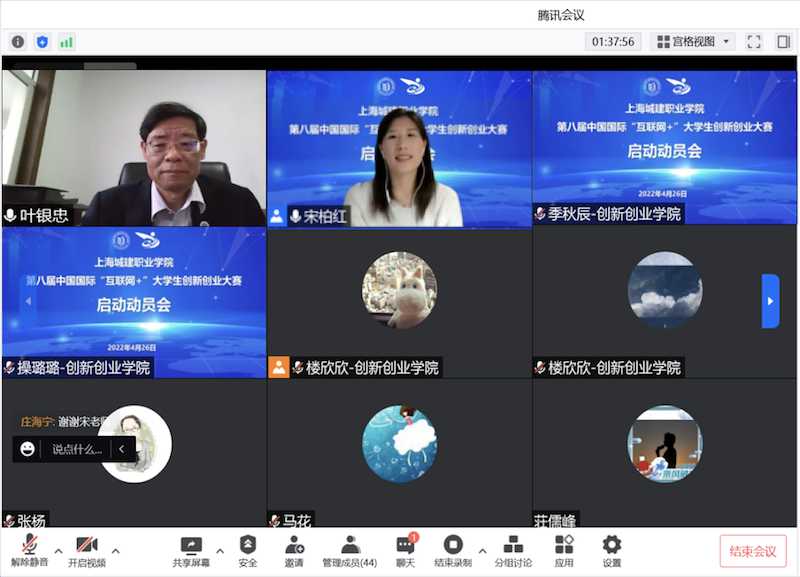Image resolution: width=800 pixels, height=577 pixels.
Task: Check the network signal strength icon
Action: pyautogui.click(x=67, y=42)
